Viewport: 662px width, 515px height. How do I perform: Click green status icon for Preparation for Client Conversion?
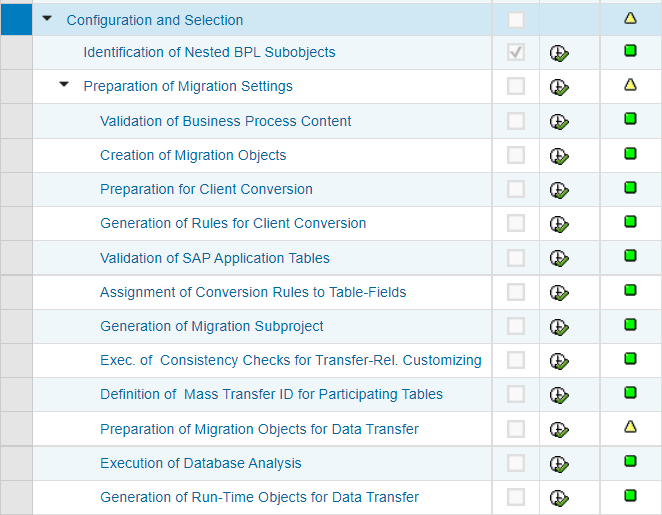(x=630, y=187)
